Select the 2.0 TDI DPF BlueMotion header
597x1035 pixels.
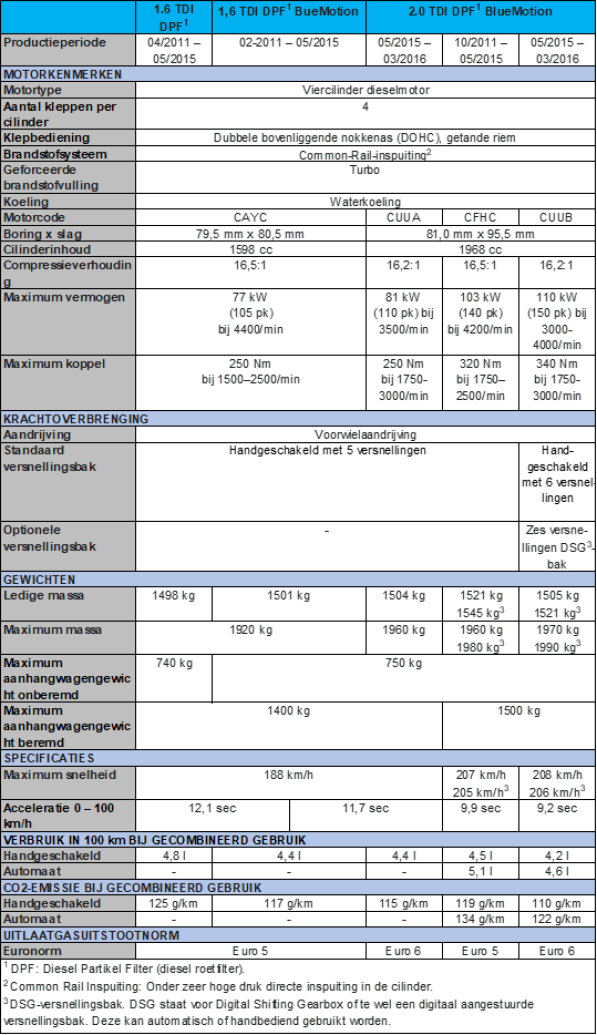coord(480,18)
